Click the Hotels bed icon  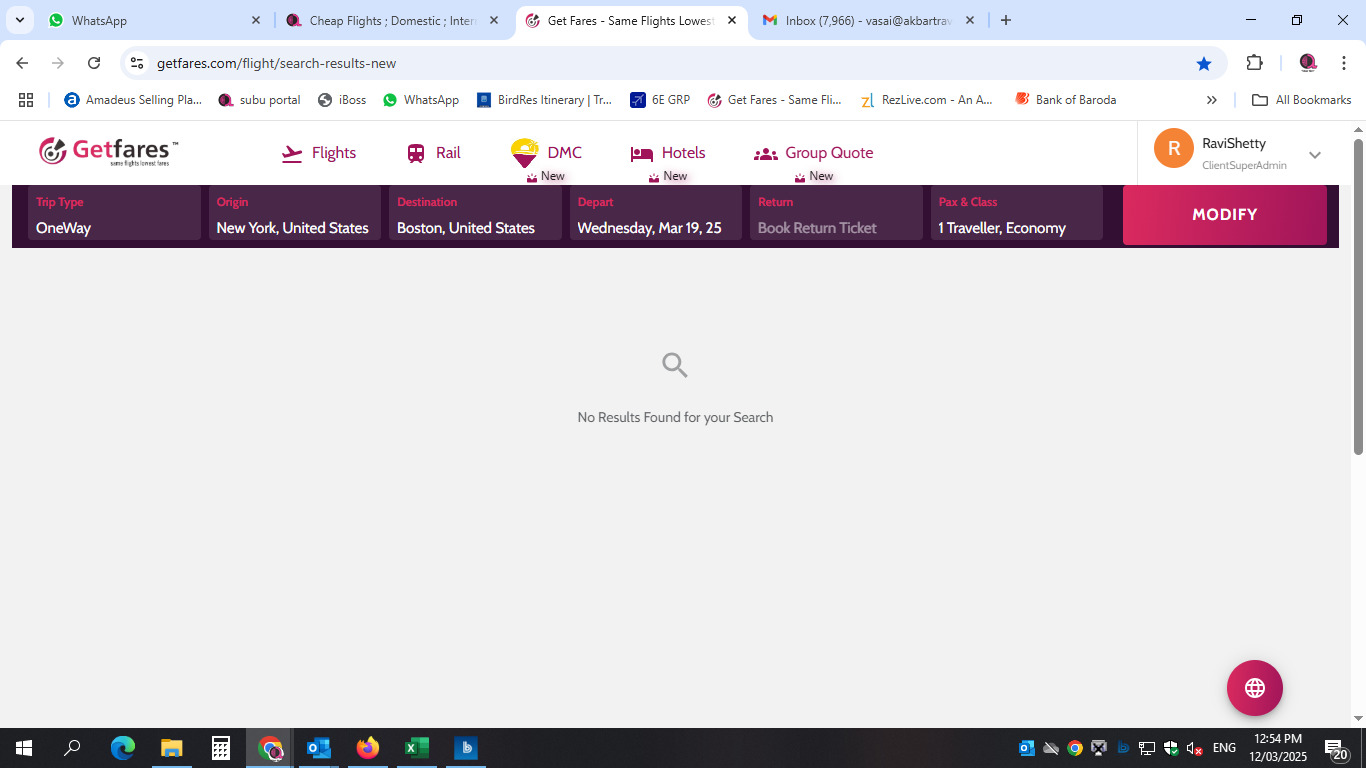[x=641, y=154]
